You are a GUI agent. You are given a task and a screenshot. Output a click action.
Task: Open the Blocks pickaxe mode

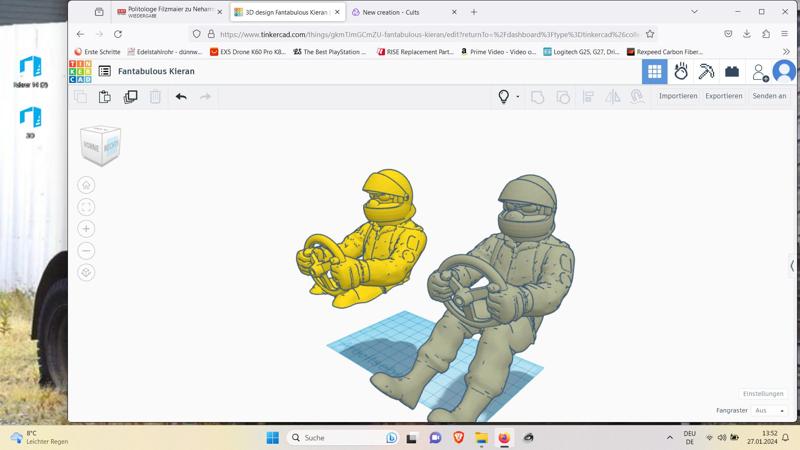706,71
